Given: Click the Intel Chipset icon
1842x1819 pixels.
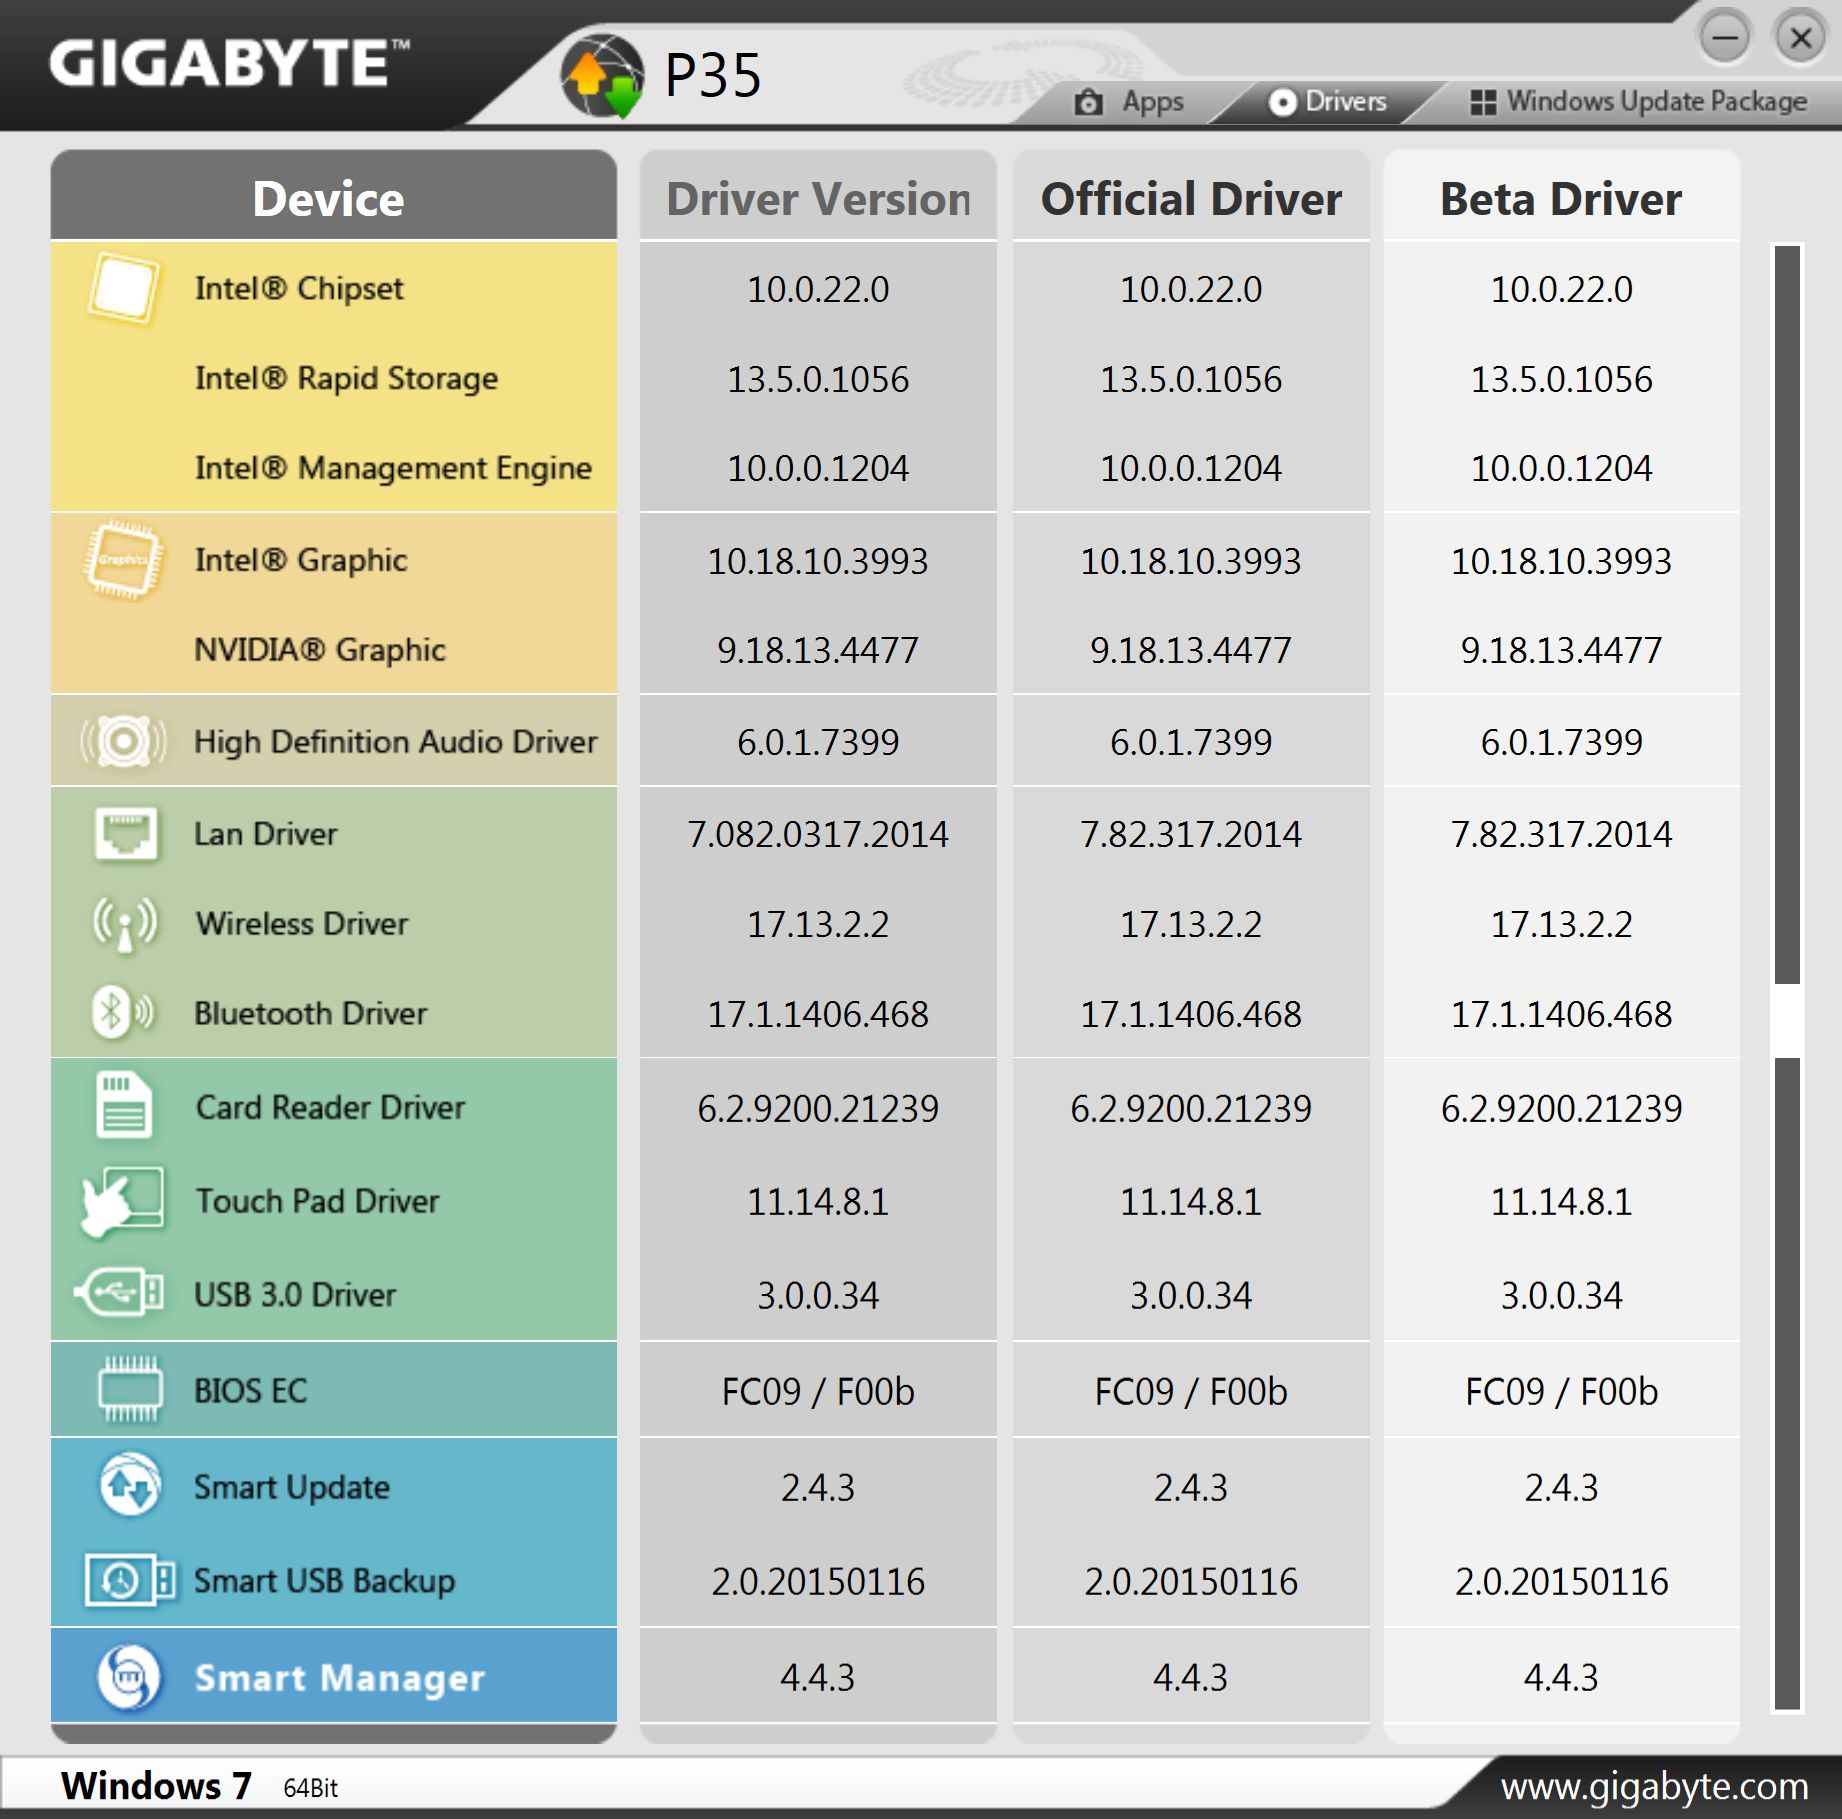Looking at the screenshot, I should [x=123, y=288].
